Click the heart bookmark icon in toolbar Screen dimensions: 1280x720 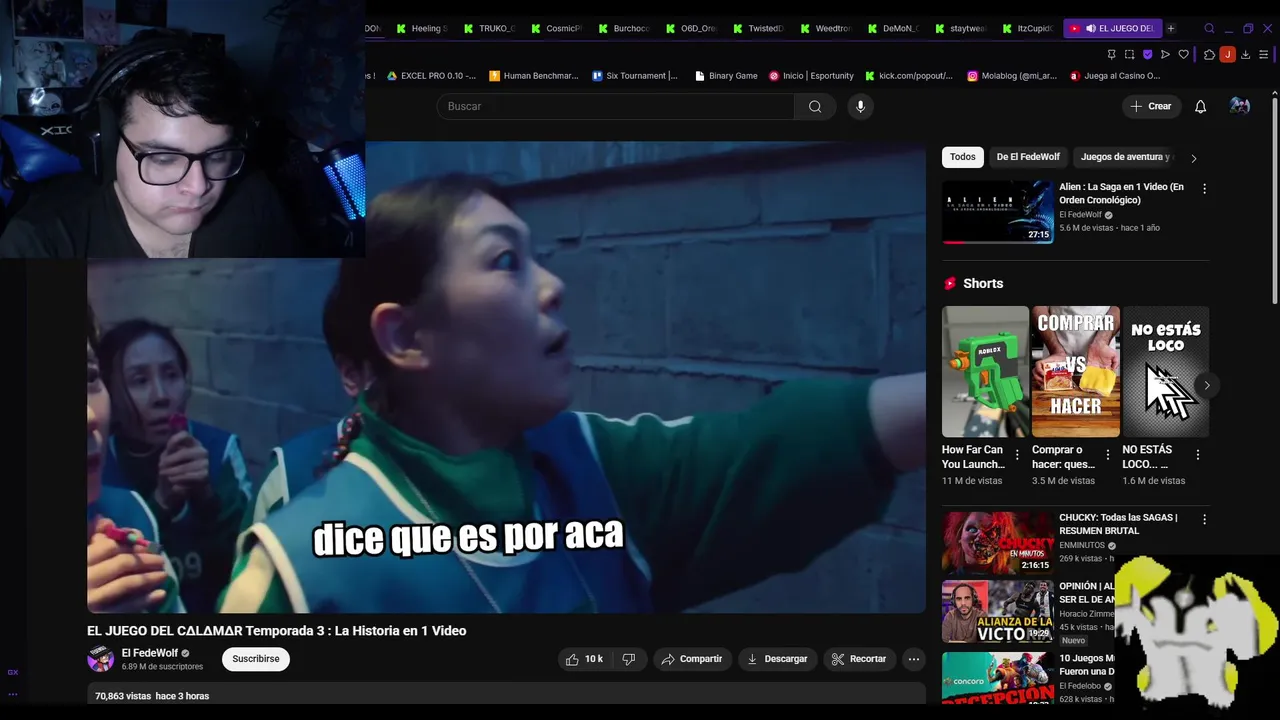tap(1184, 54)
